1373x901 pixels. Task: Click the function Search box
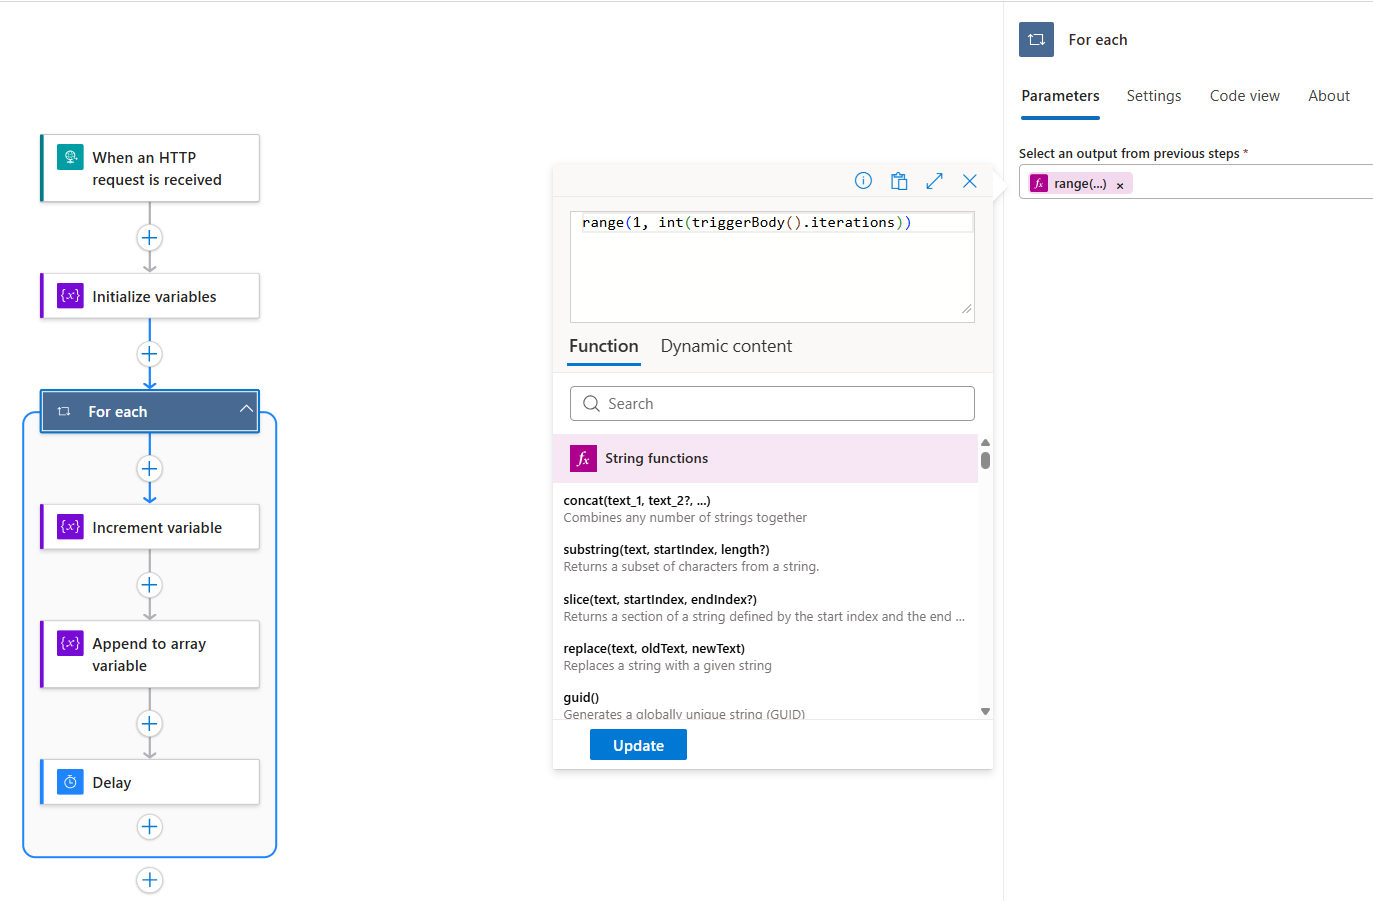(x=772, y=404)
